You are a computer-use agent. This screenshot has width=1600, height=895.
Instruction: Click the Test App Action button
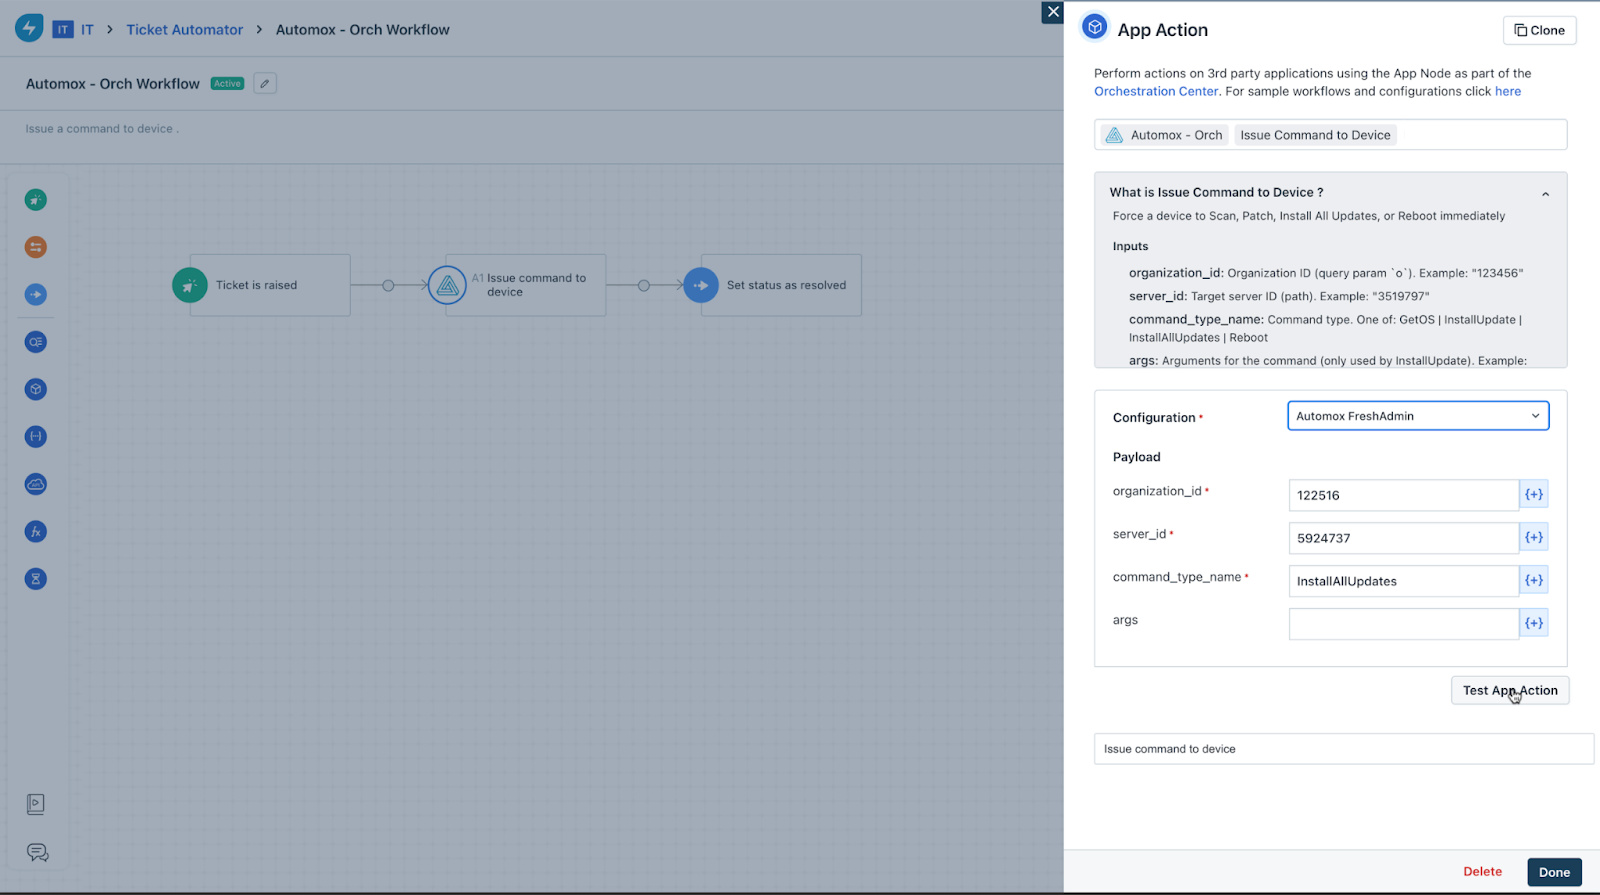(1510, 690)
